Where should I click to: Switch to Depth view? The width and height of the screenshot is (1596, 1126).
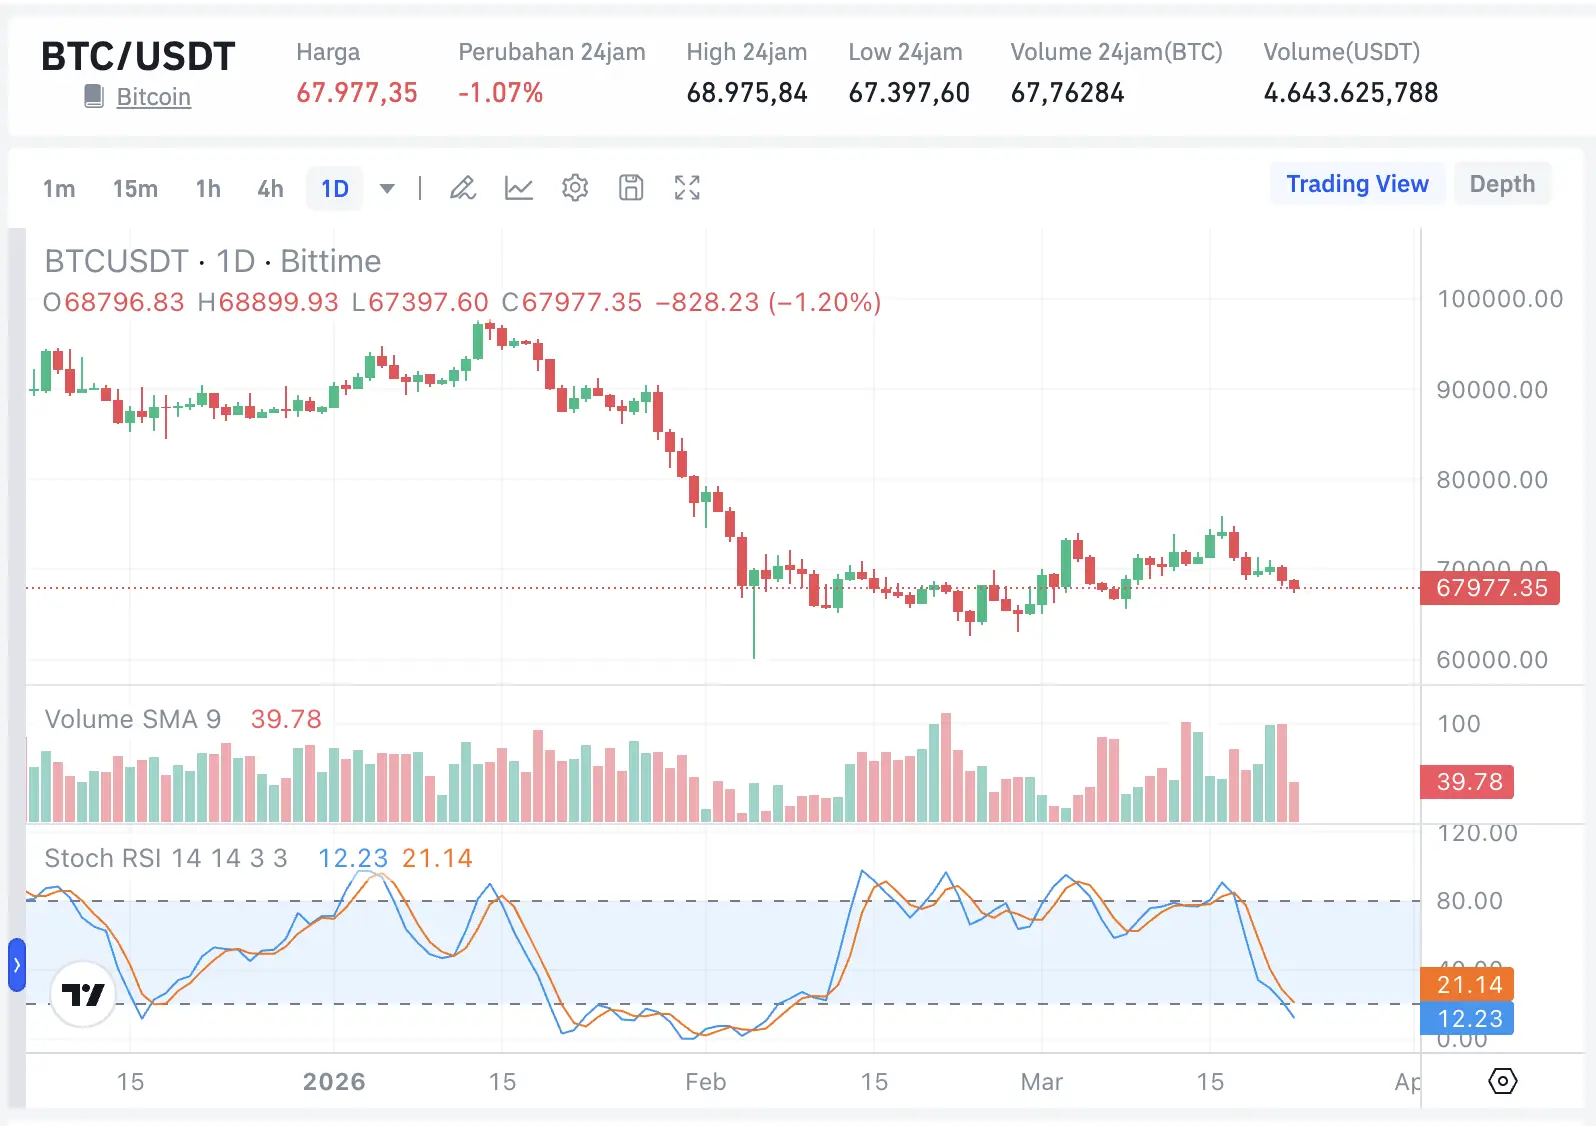click(x=1502, y=183)
